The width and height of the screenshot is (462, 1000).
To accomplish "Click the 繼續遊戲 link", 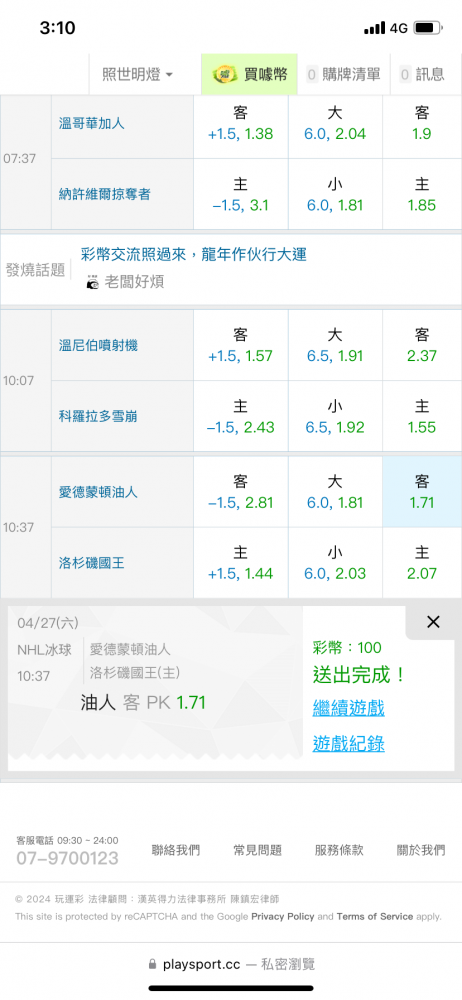I will (348, 707).
